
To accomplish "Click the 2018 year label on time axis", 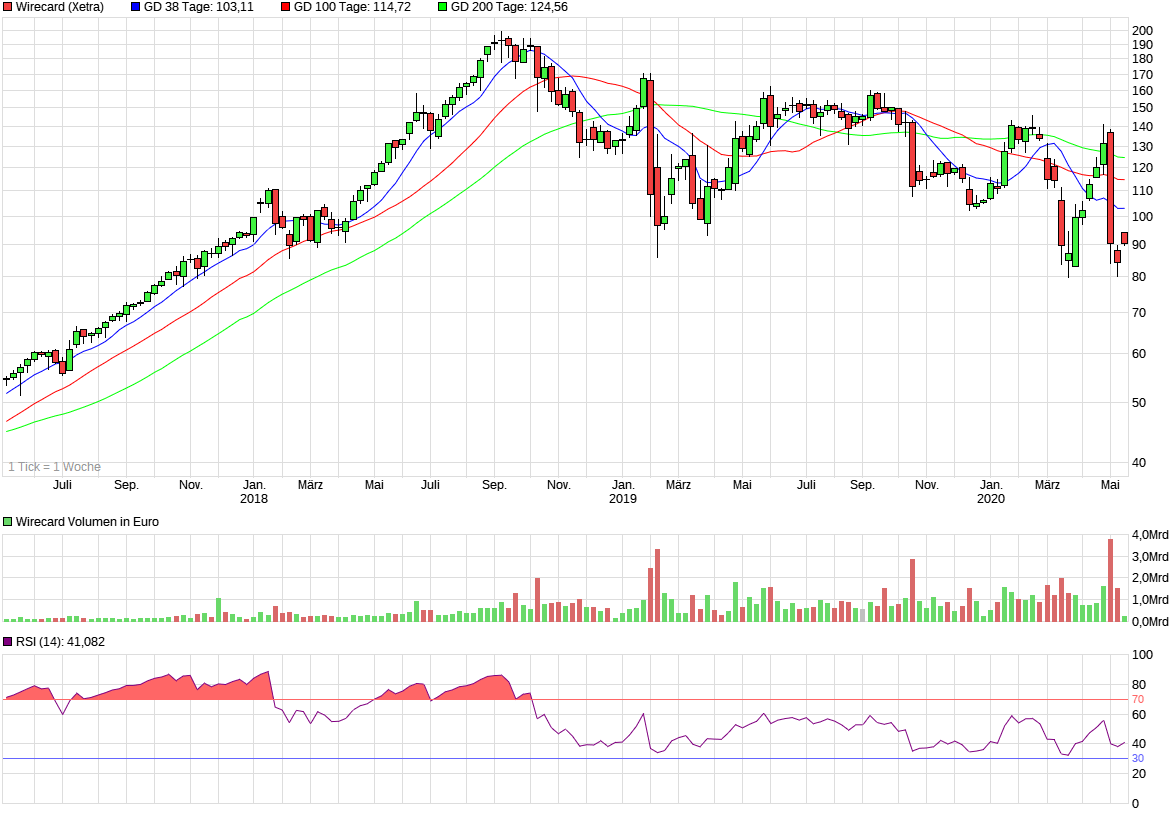I will click(254, 499).
